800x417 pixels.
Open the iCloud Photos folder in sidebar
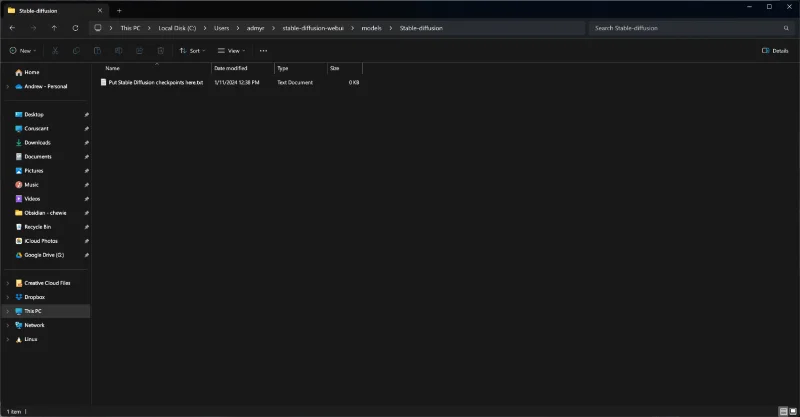[x=40, y=241]
